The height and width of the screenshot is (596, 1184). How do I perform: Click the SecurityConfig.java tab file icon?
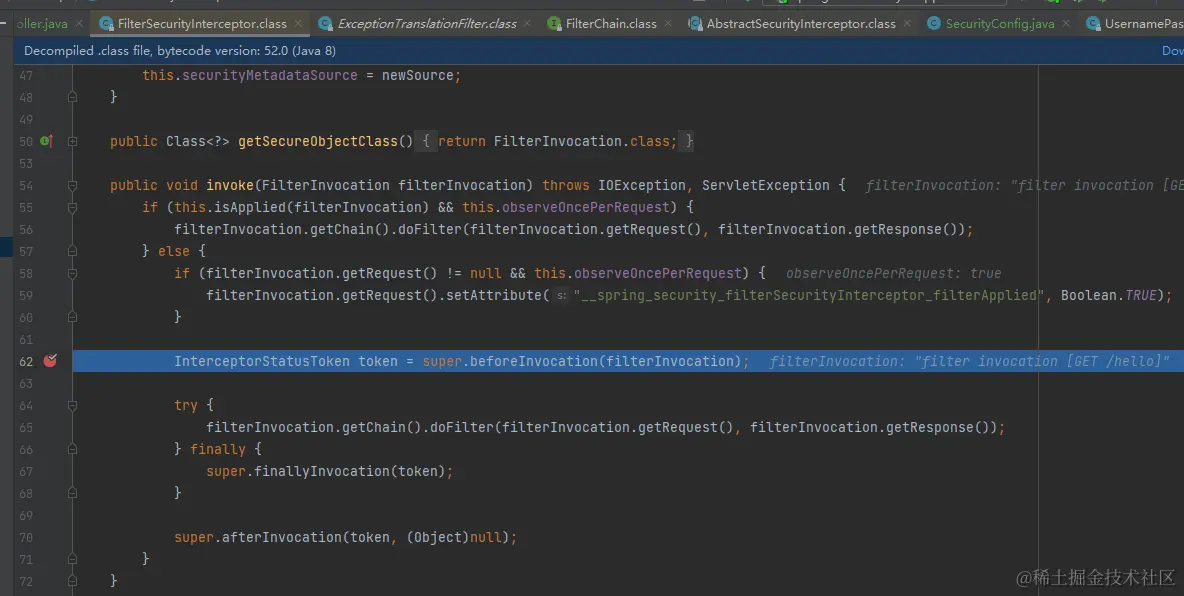[x=934, y=24]
